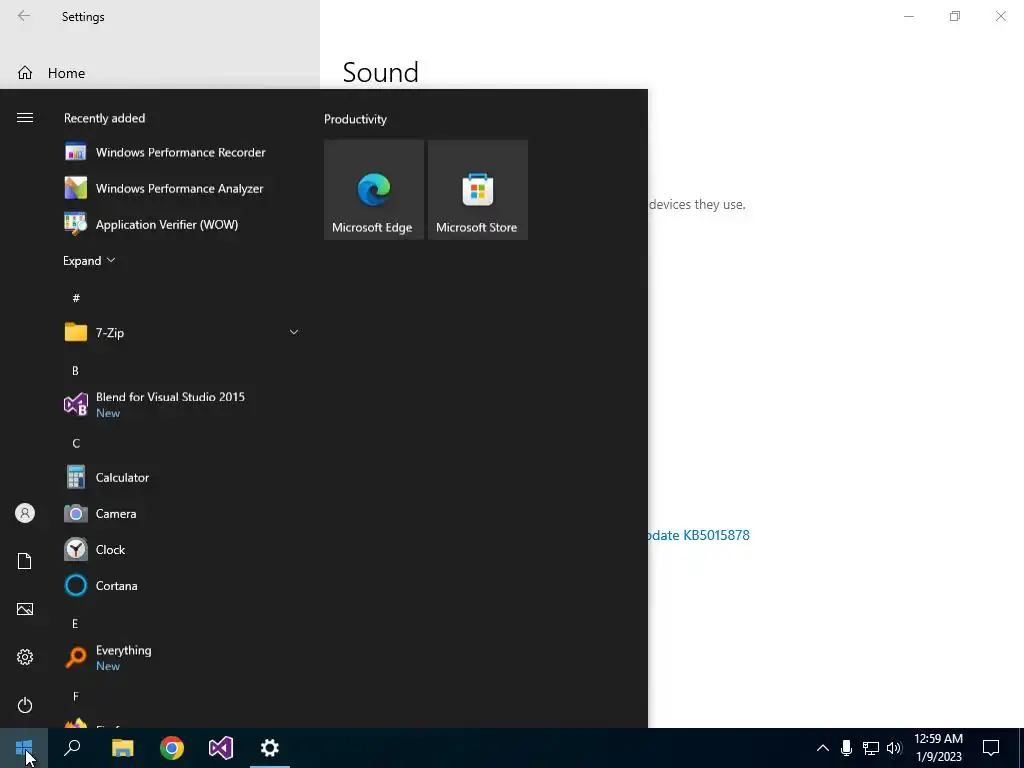Image resolution: width=1024 pixels, height=768 pixels.
Task: Click the Recently added heading
Action: [104, 118]
